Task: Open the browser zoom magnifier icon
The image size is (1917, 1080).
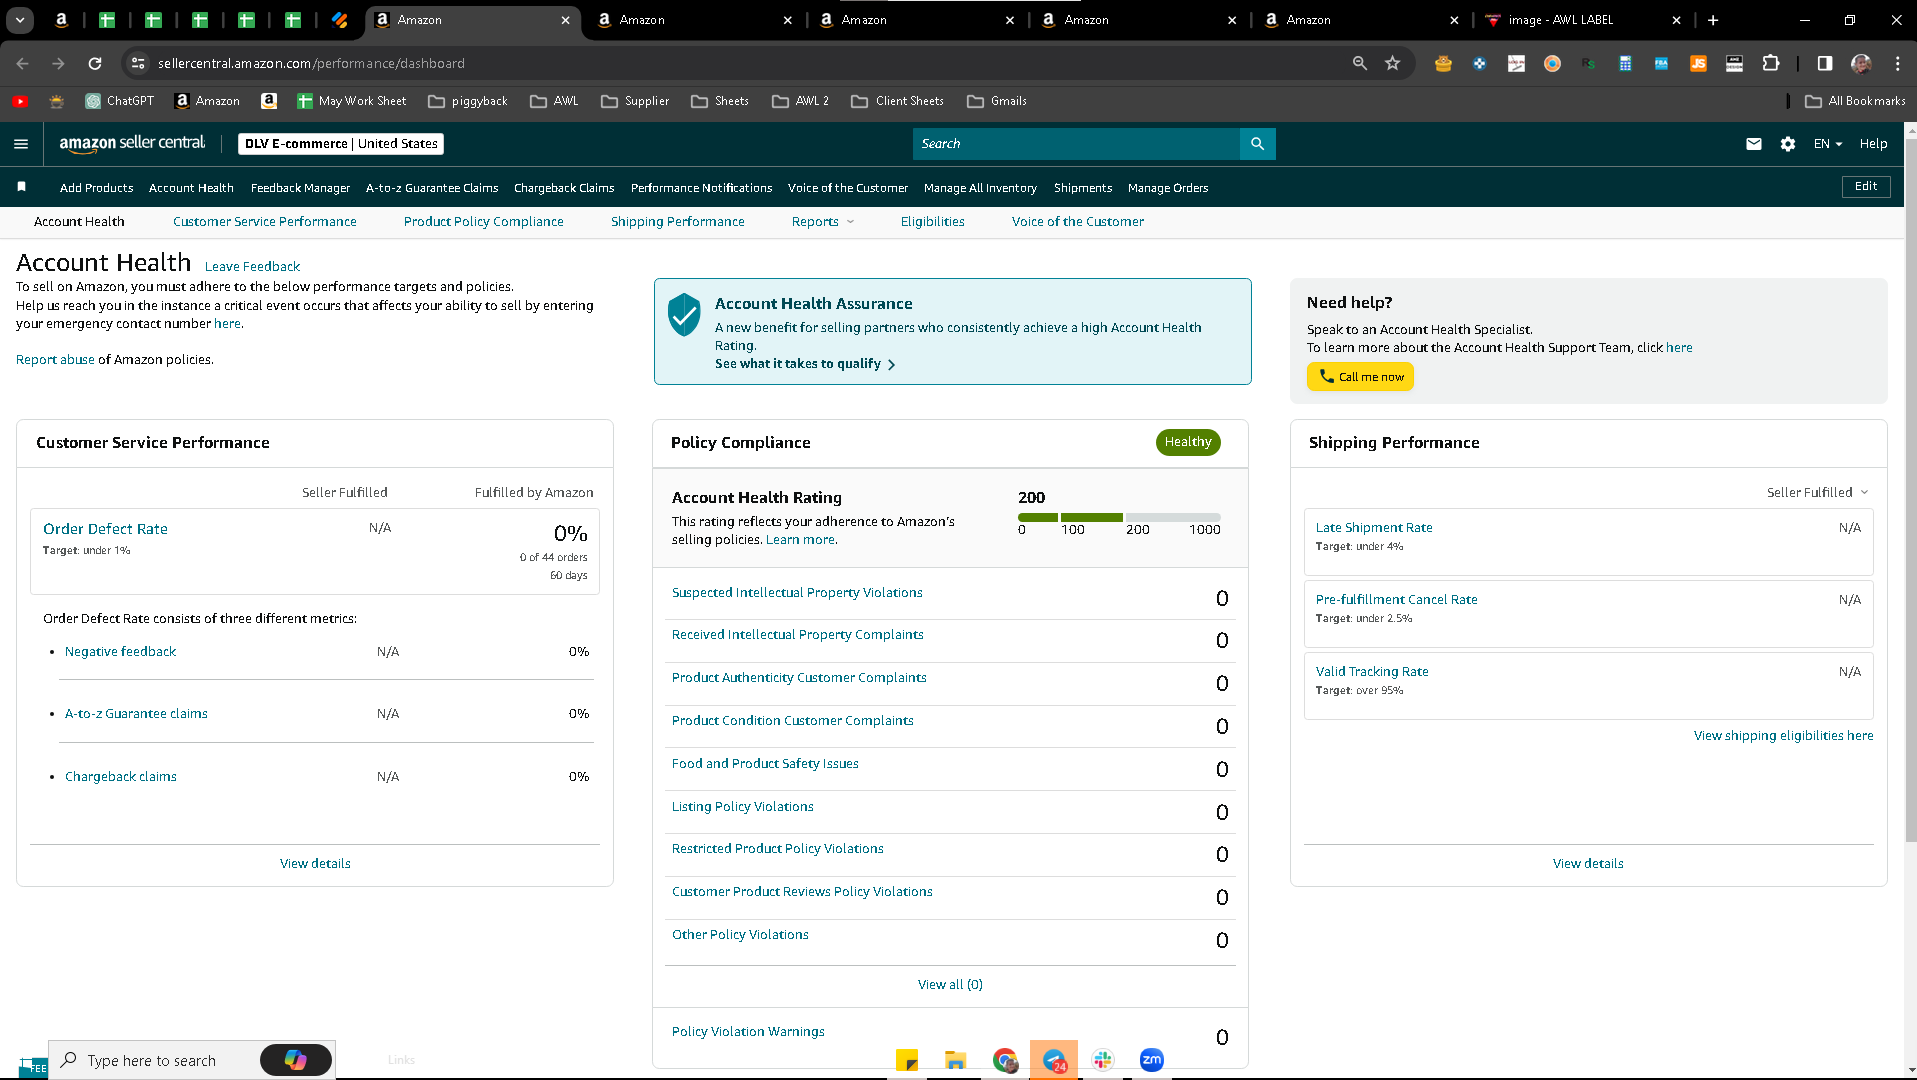Action: tap(1359, 63)
